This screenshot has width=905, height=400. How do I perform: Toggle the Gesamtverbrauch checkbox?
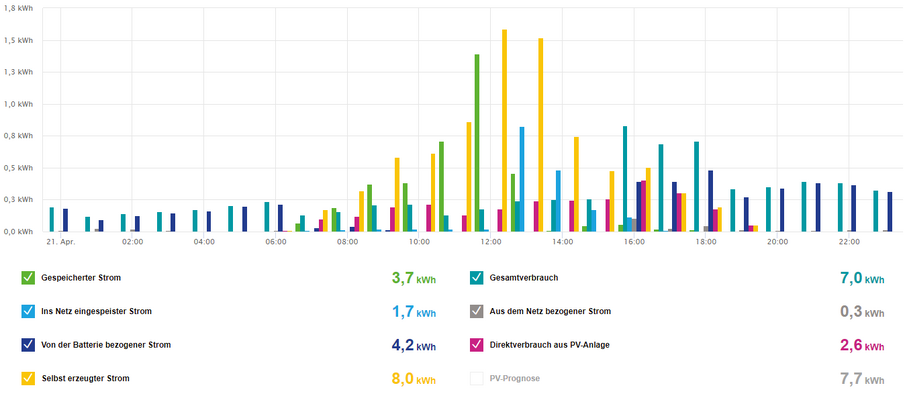[x=476, y=278]
